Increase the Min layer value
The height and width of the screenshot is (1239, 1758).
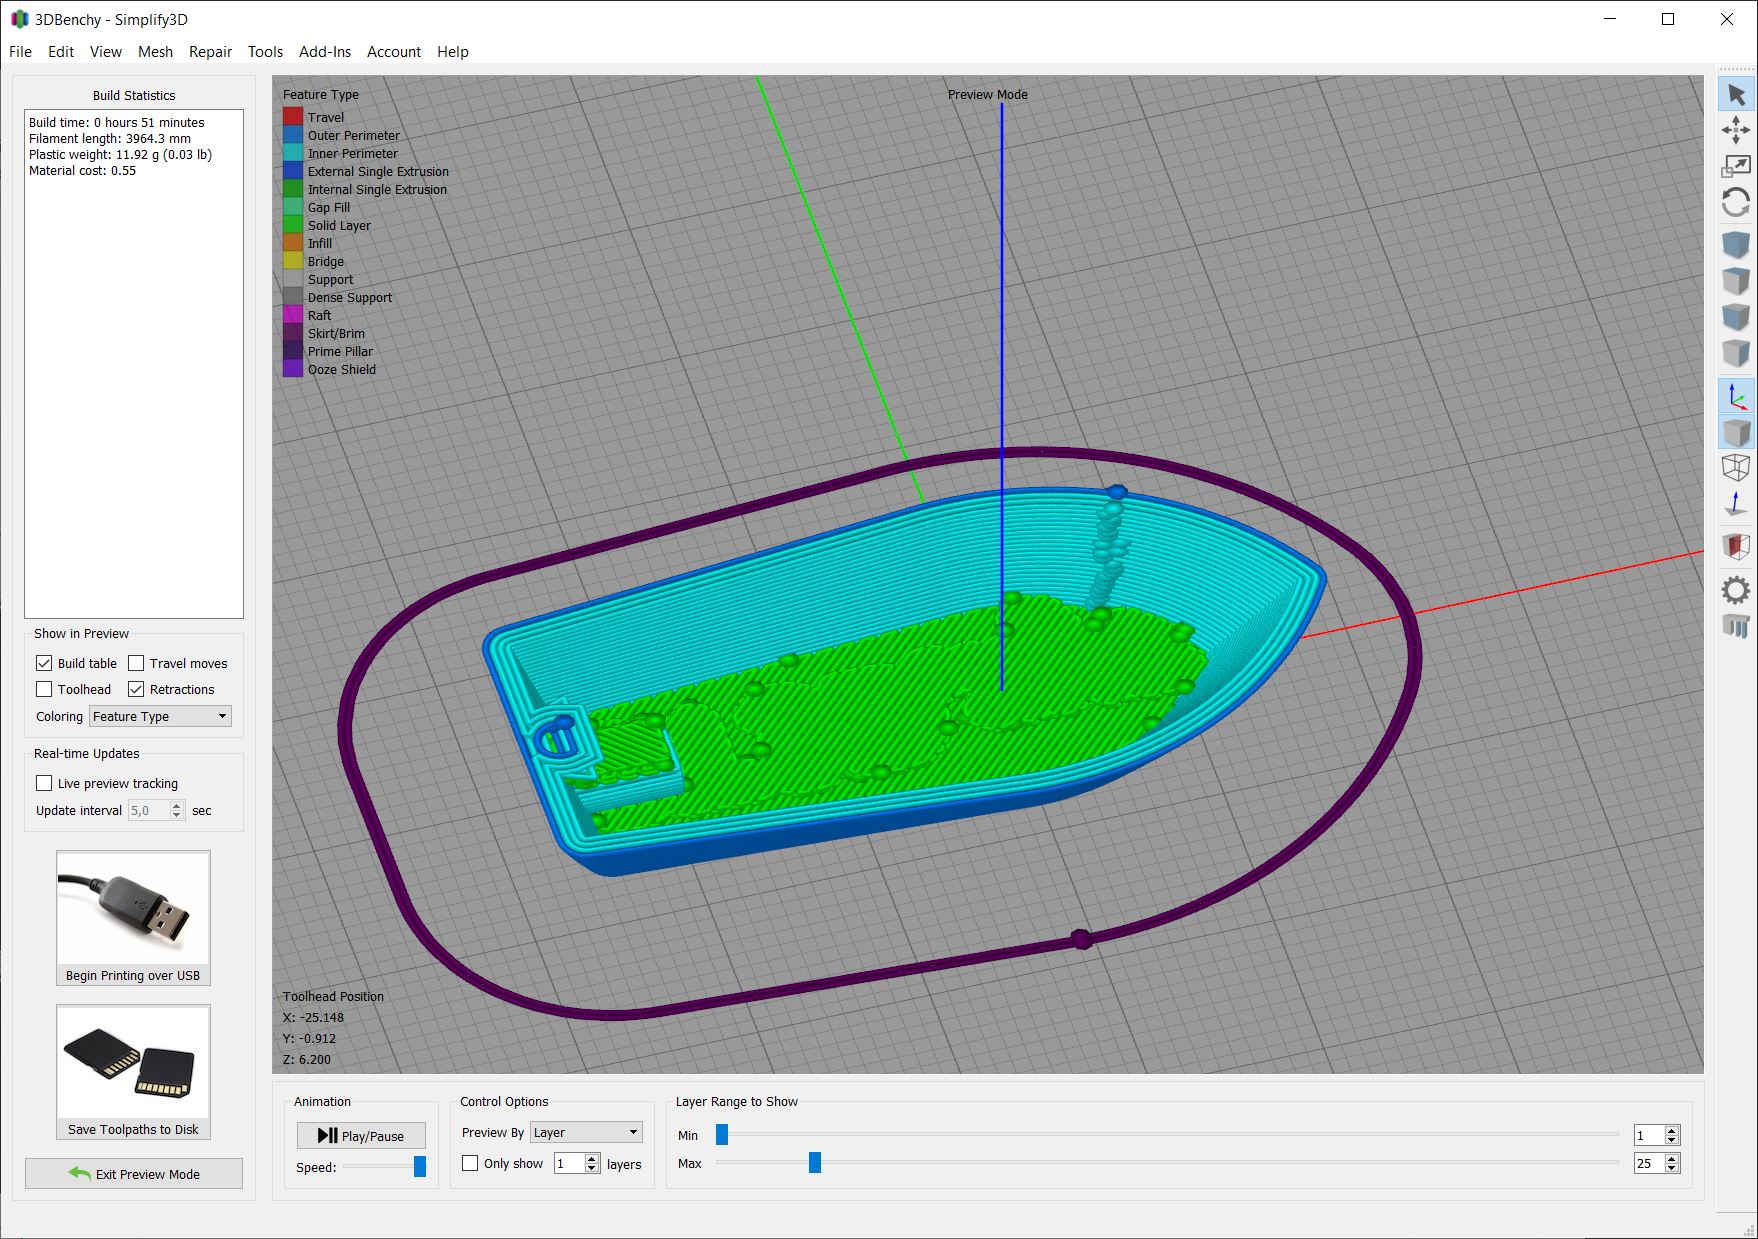[x=1672, y=1130]
